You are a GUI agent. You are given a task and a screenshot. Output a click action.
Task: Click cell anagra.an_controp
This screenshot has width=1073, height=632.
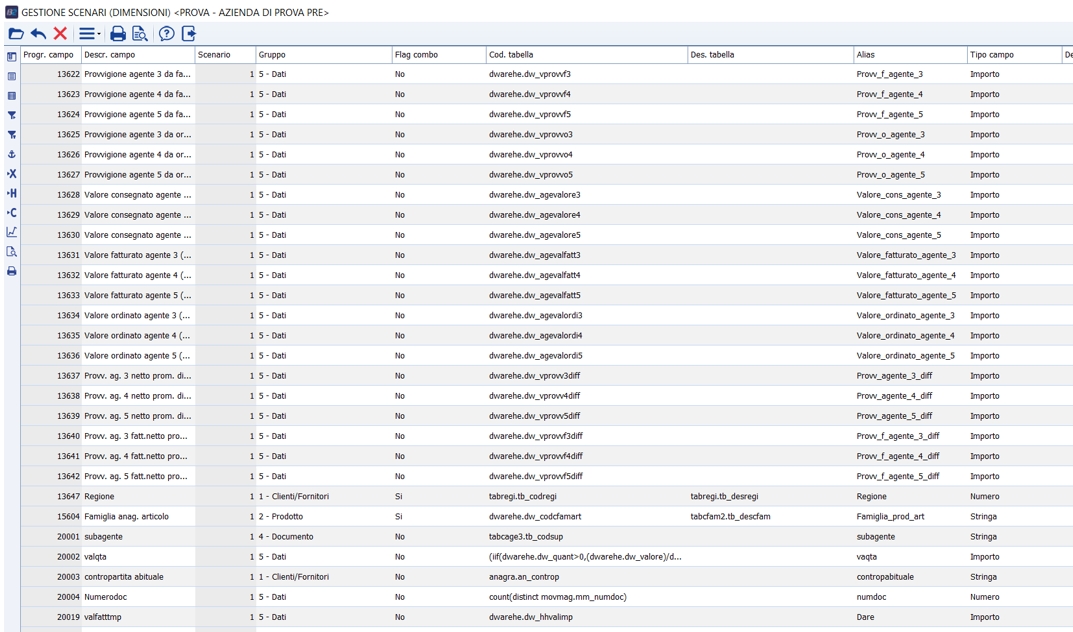pyautogui.click(x=586, y=577)
